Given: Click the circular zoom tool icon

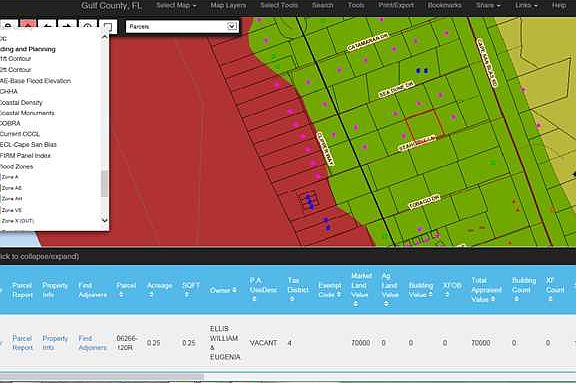Looking at the screenshot, I should coord(87,26).
